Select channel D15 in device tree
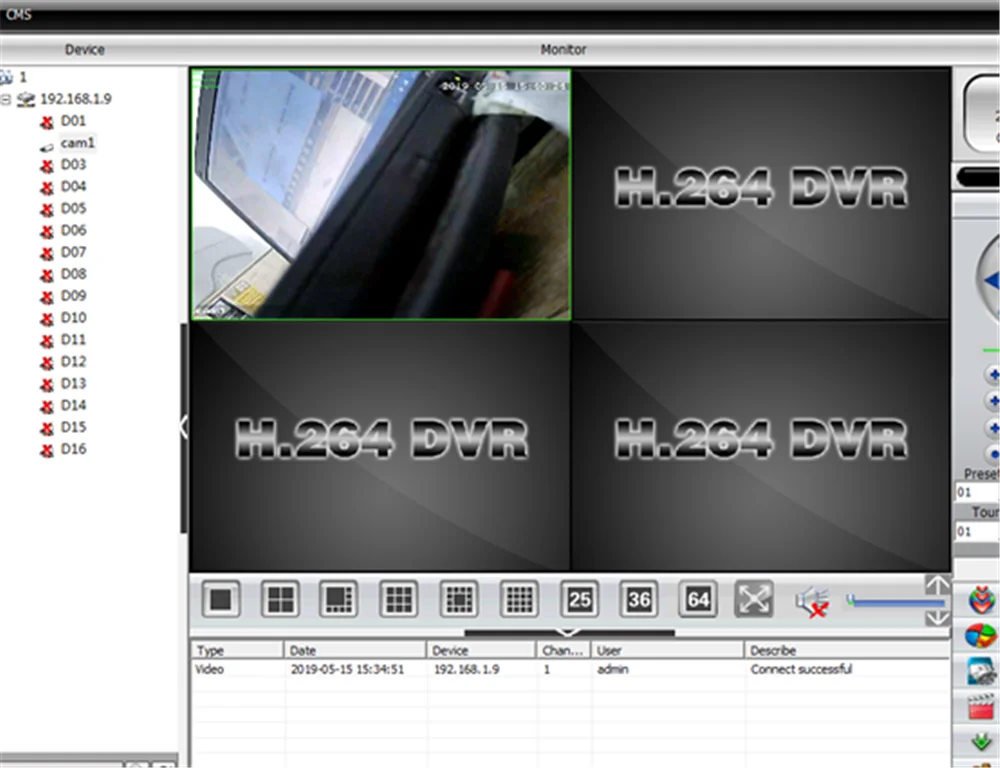The height and width of the screenshot is (768, 1000). coord(73,427)
